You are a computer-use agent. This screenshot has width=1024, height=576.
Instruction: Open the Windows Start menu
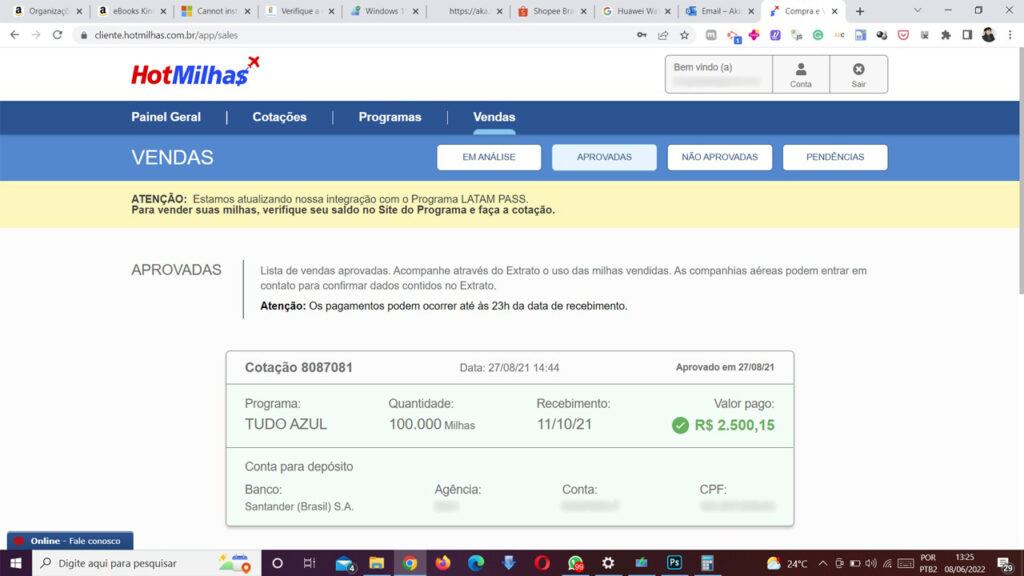[16, 563]
